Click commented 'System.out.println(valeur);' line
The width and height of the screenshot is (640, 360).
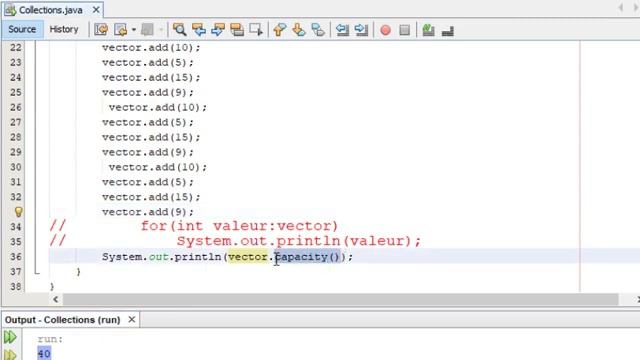pyautogui.click(x=298, y=241)
